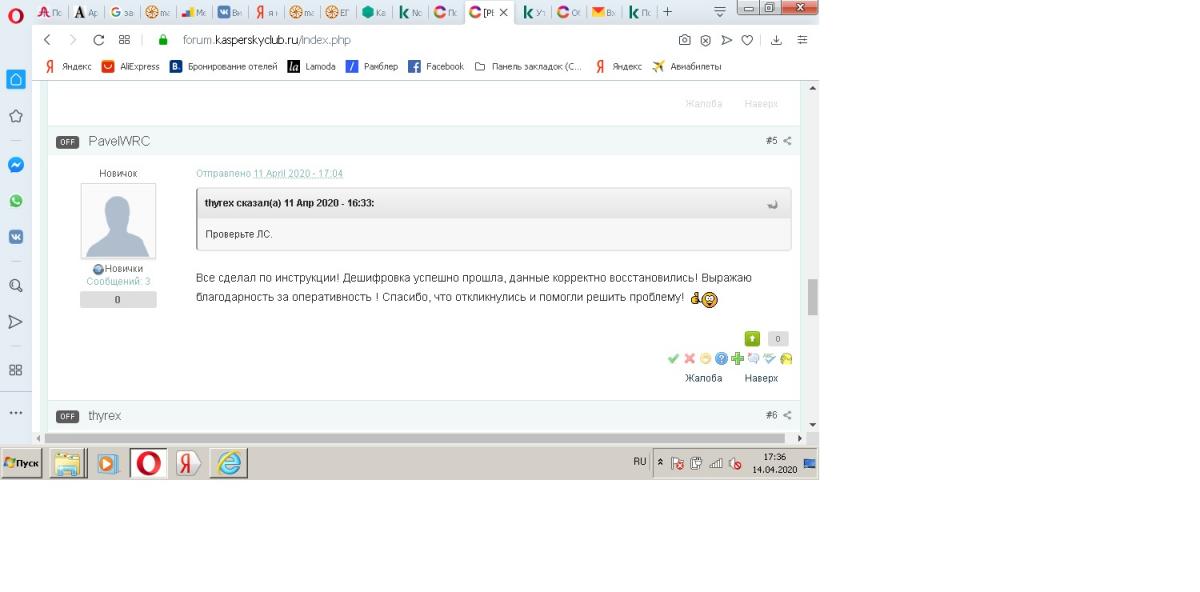Add the page to bookmarks with the heart icon
Viewport: 1200px width, 592px height.
[x=746, y=40]
